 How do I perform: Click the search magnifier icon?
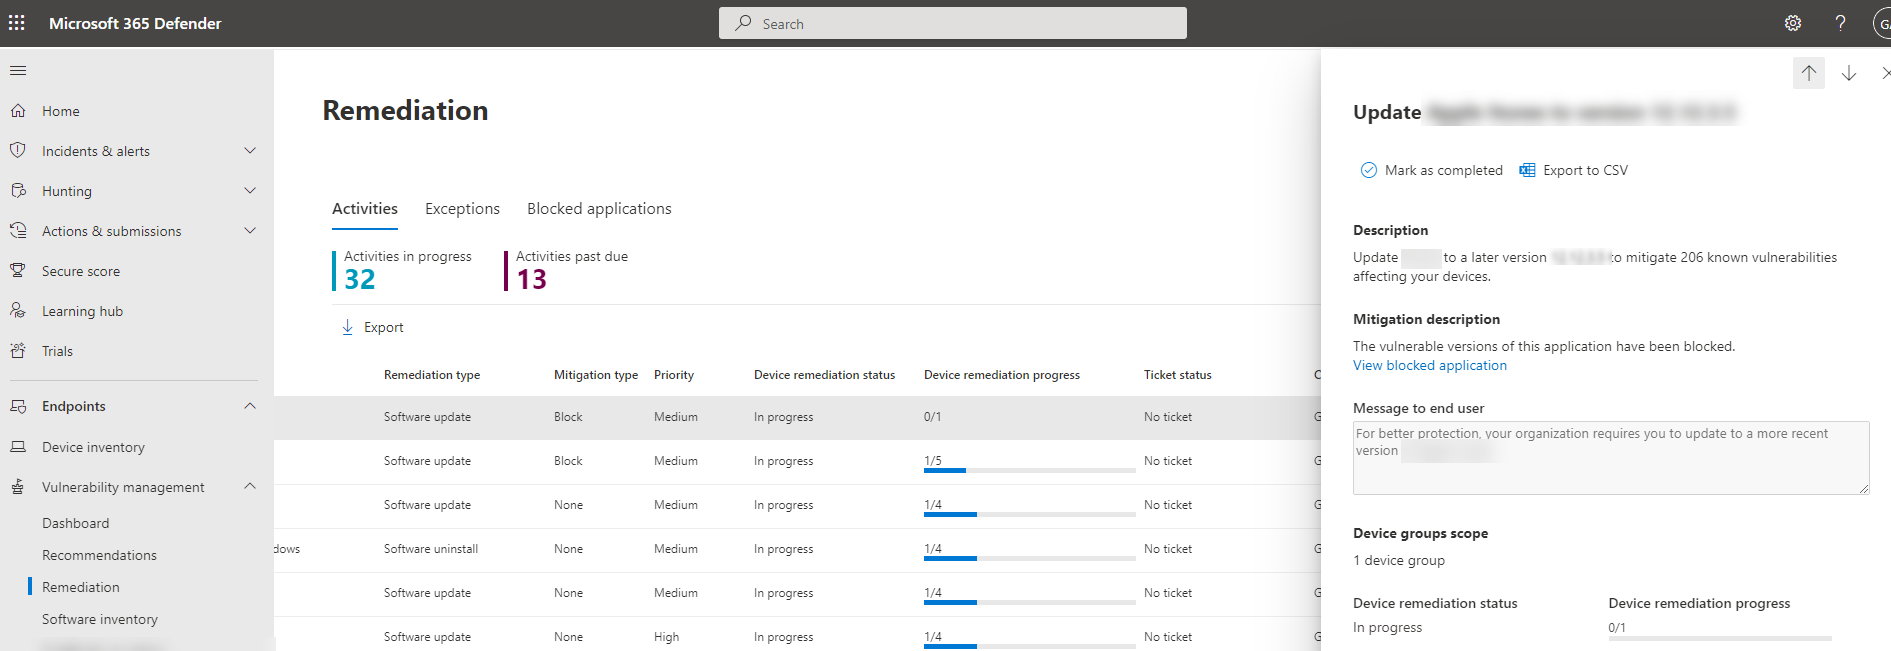743,23
